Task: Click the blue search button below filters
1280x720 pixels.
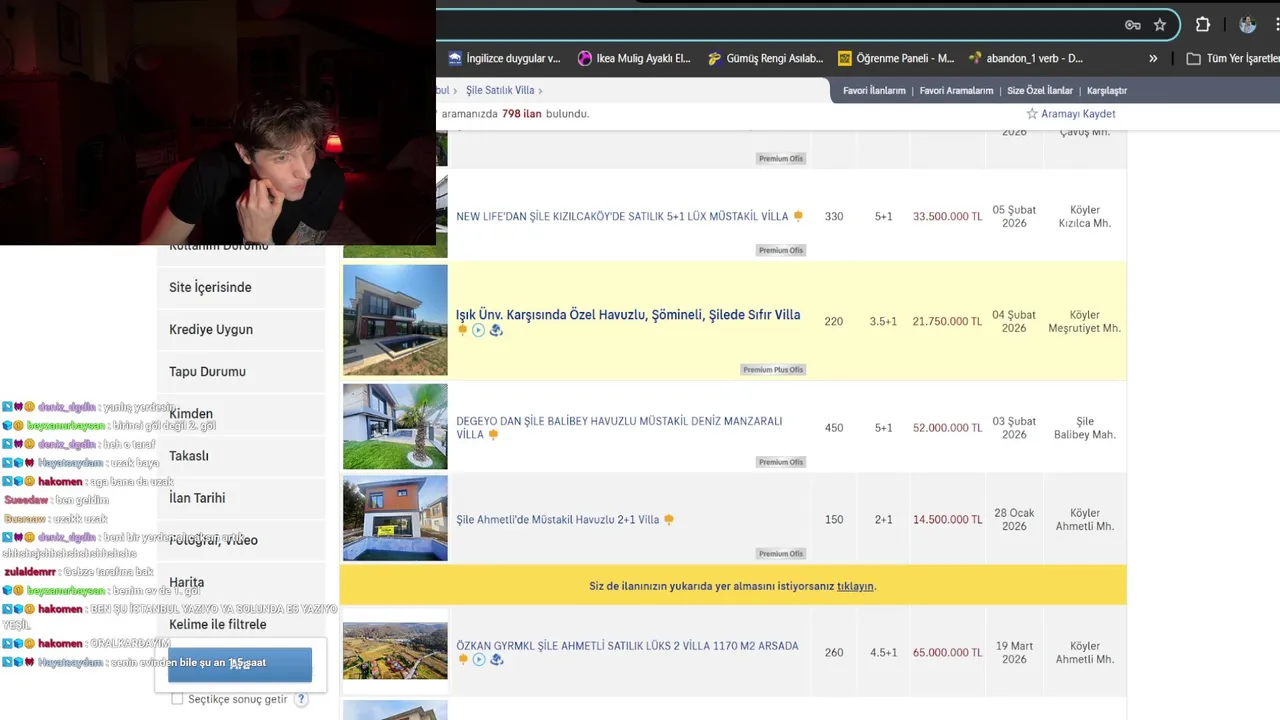Action: [x=240, y=665]
